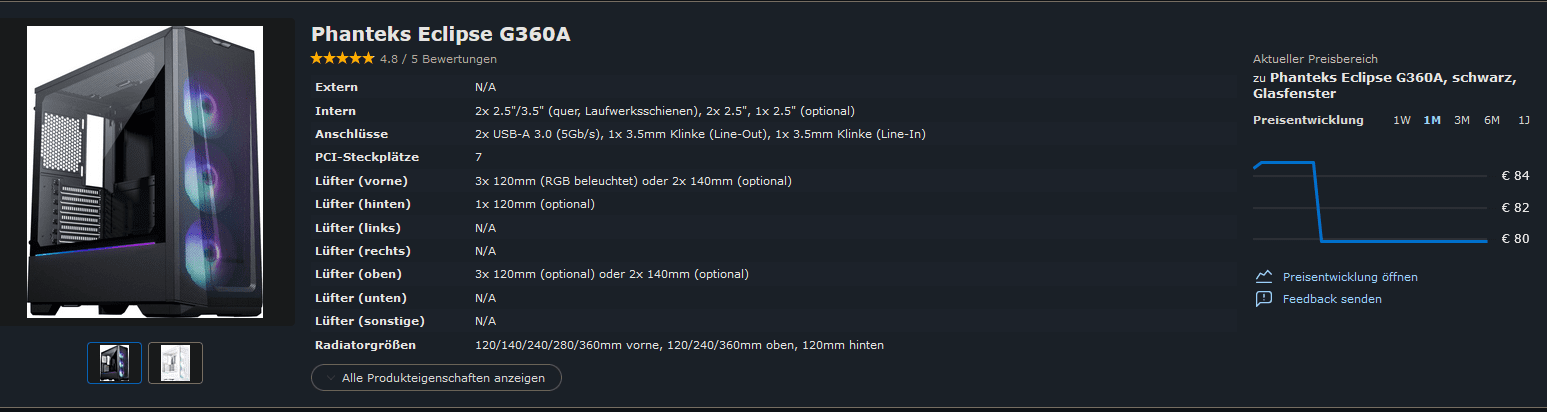Click the Feedback senden link
The image size is (1547, 412).
pos(1332,299)
